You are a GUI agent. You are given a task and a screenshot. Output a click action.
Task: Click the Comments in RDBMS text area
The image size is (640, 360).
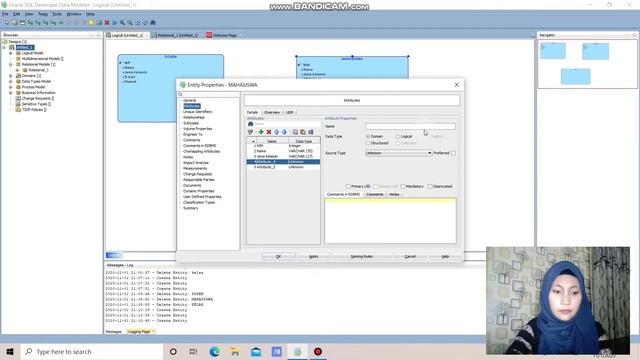pyautogui.click(x=391, y=221)
